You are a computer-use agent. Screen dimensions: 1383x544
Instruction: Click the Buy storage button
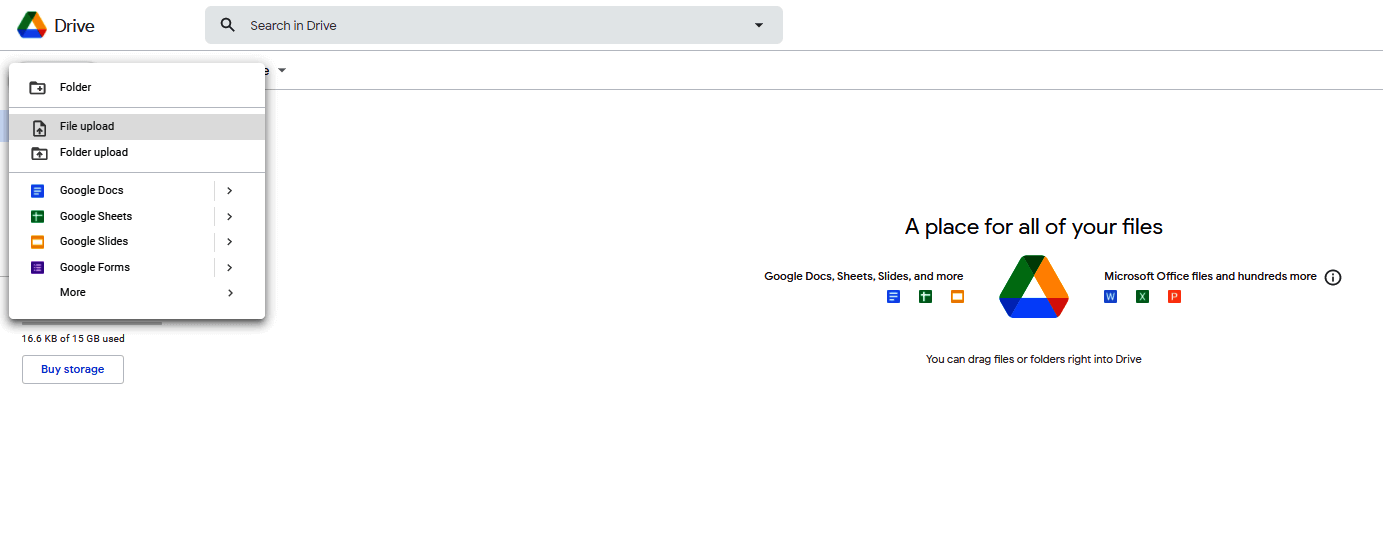[x=73, y=369]
